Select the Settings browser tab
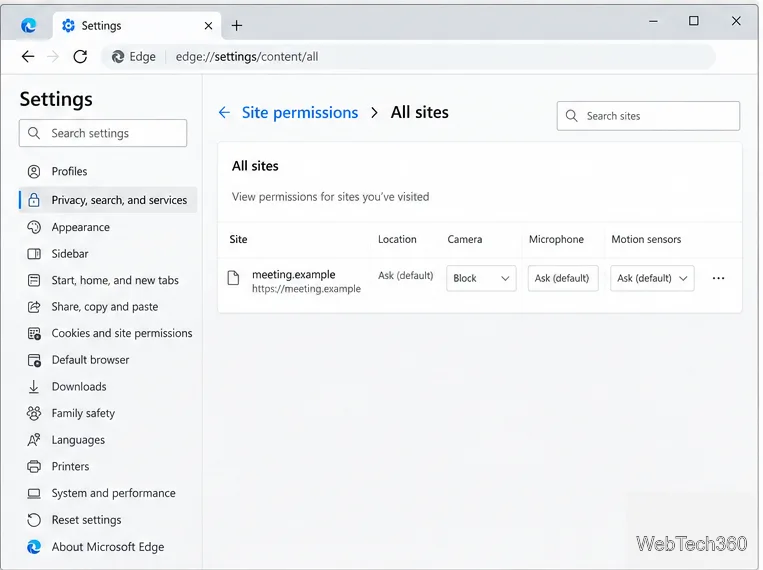Image resolution: width=763 pixels, height=570 pixels. click(137, 25)
